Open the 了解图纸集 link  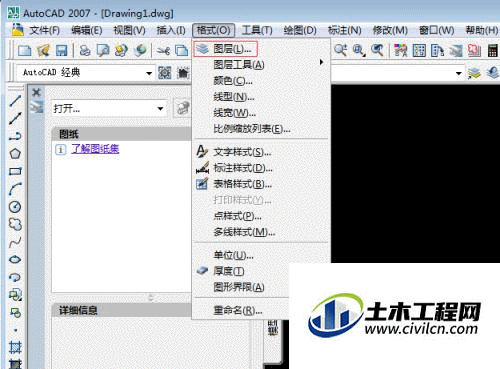tap(95, 149)
